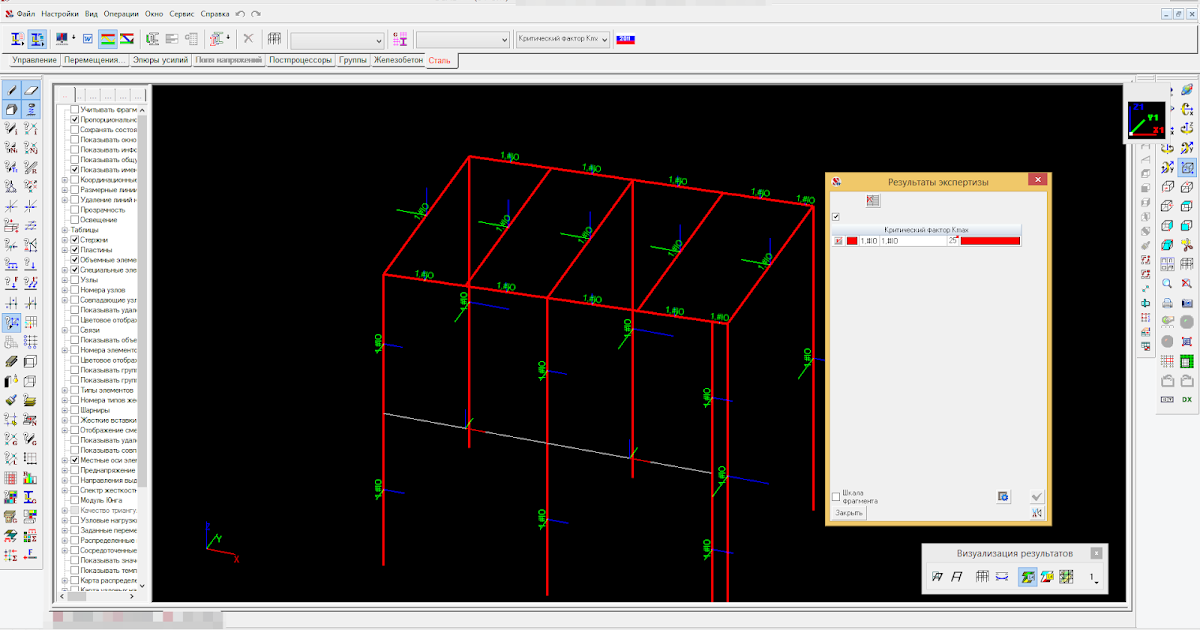Image resolution: width=1200 pixels, height=630 pixels.
Task: Click the icon right of Закрыть in dialog corner
Action: pos(1037,513)
